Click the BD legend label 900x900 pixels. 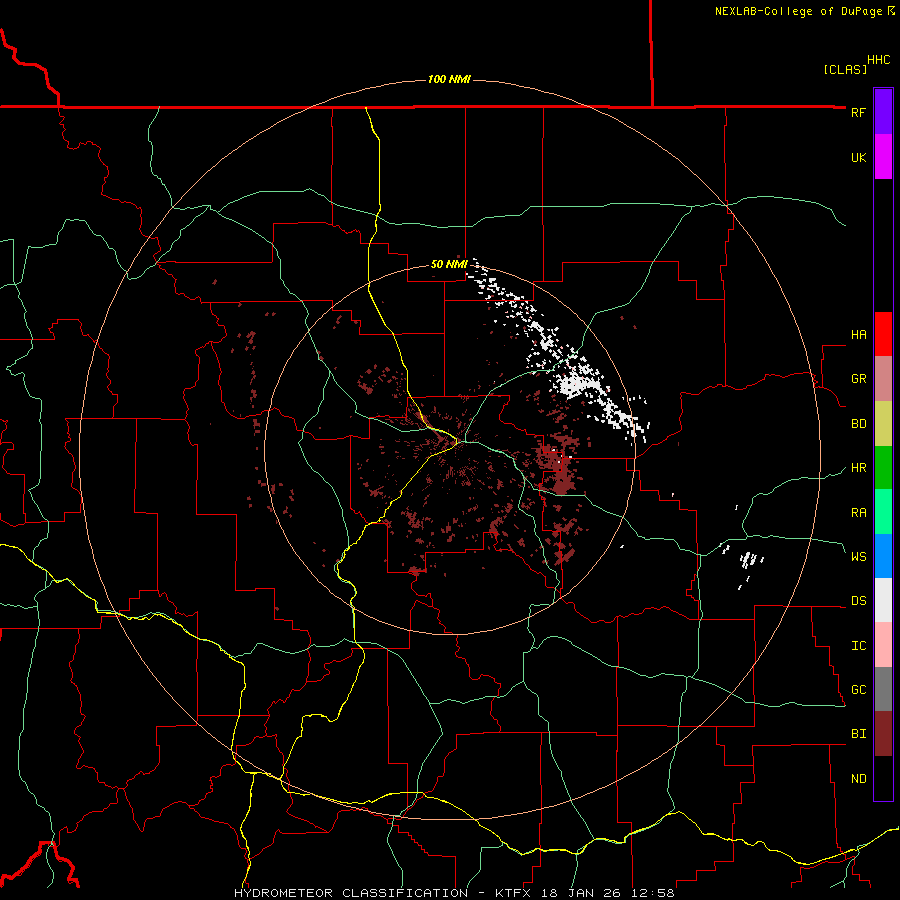click(x=858, y=424)
